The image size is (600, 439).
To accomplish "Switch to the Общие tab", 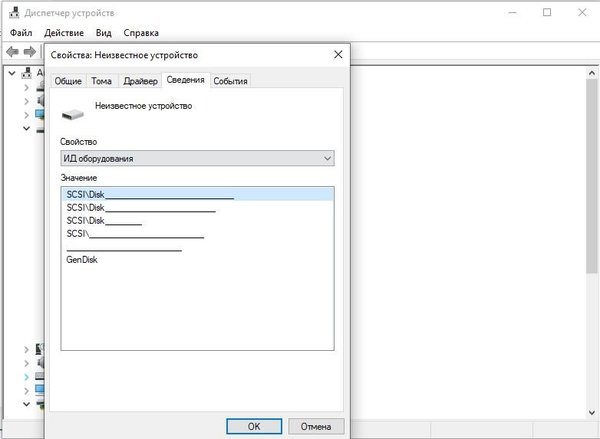I will [68, 81].
